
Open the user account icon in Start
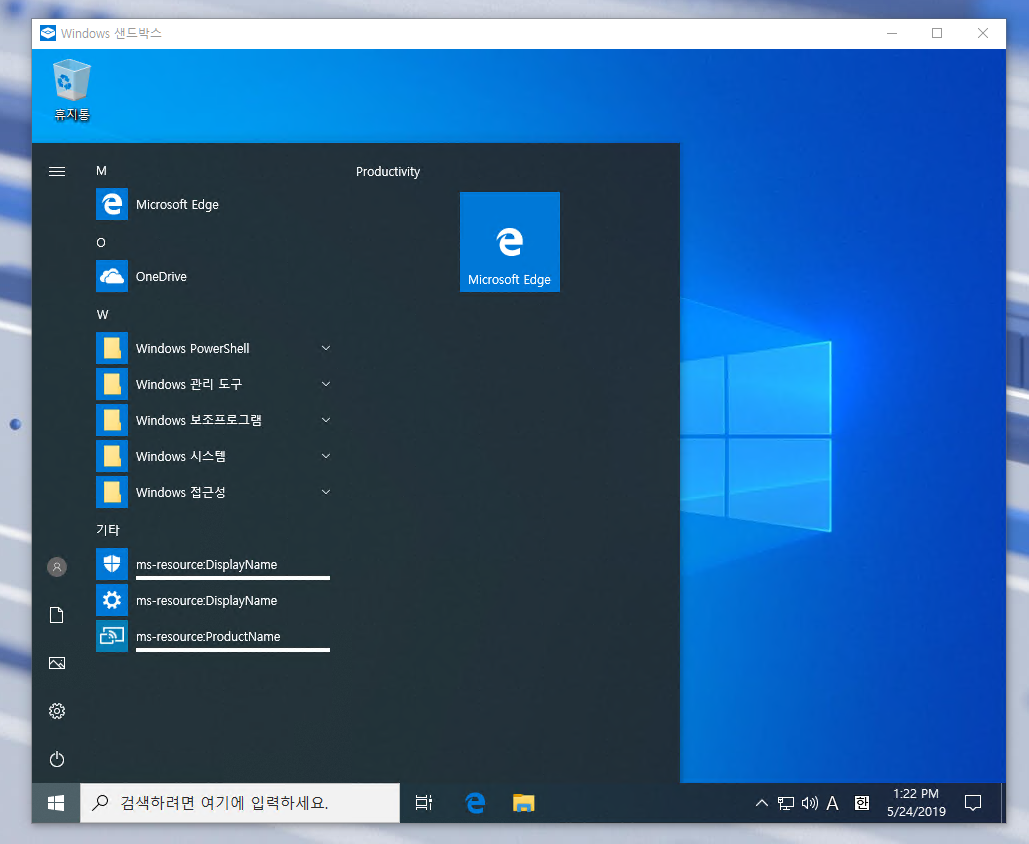(57, 567)
